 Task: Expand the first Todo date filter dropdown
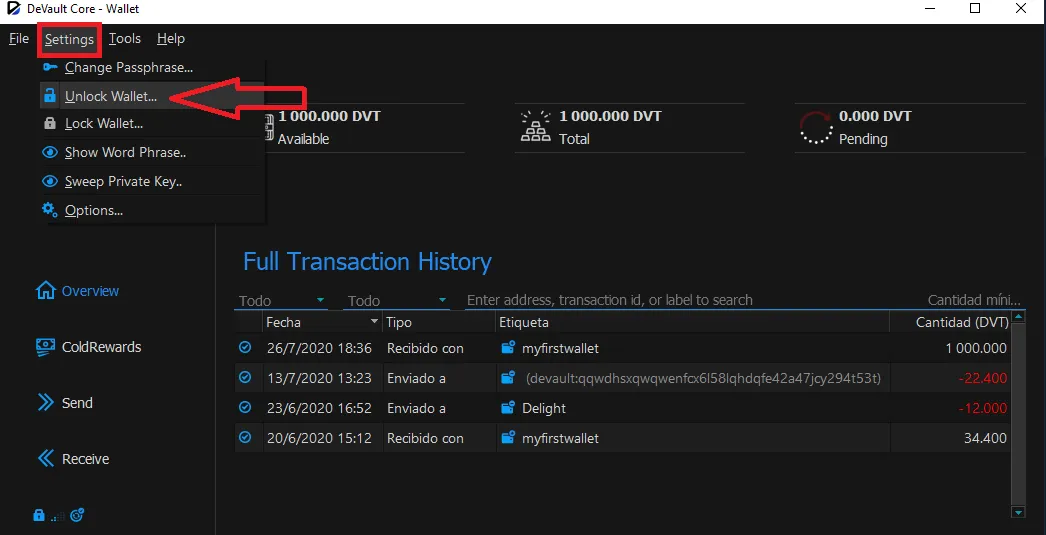point(283,301)
